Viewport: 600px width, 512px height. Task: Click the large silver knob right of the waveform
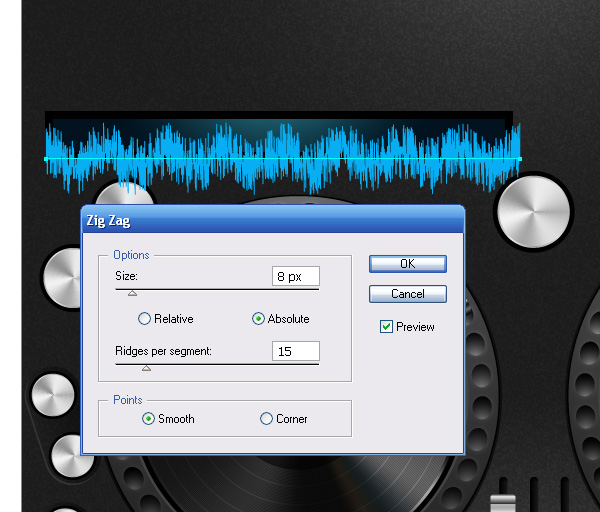533,212
